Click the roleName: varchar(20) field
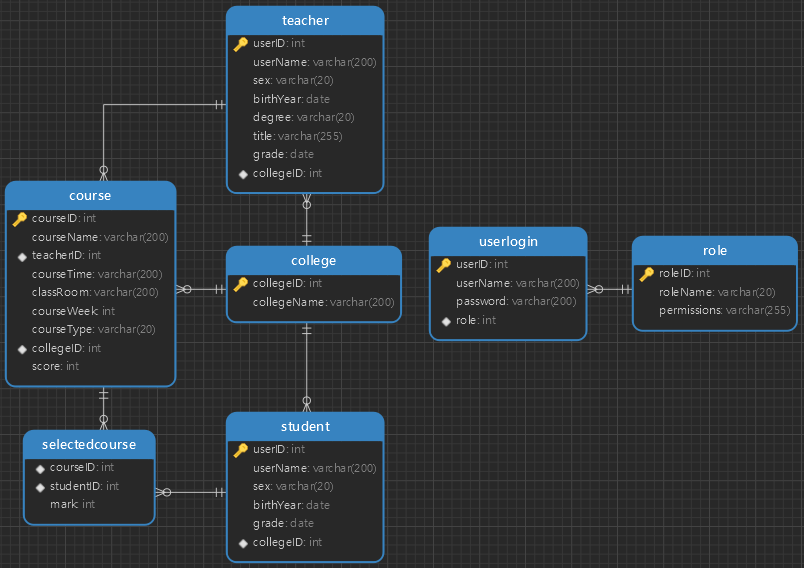 coord(717,292)
